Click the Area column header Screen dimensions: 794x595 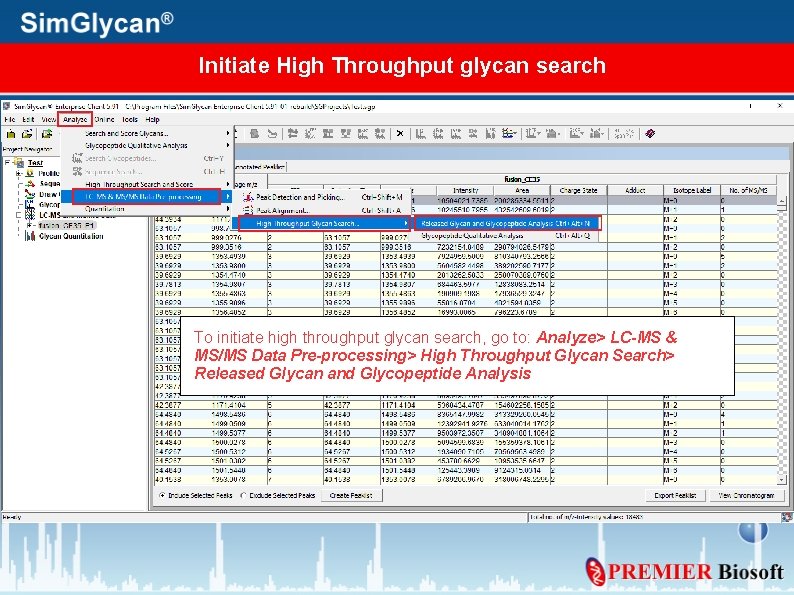[x=522, y=190]
